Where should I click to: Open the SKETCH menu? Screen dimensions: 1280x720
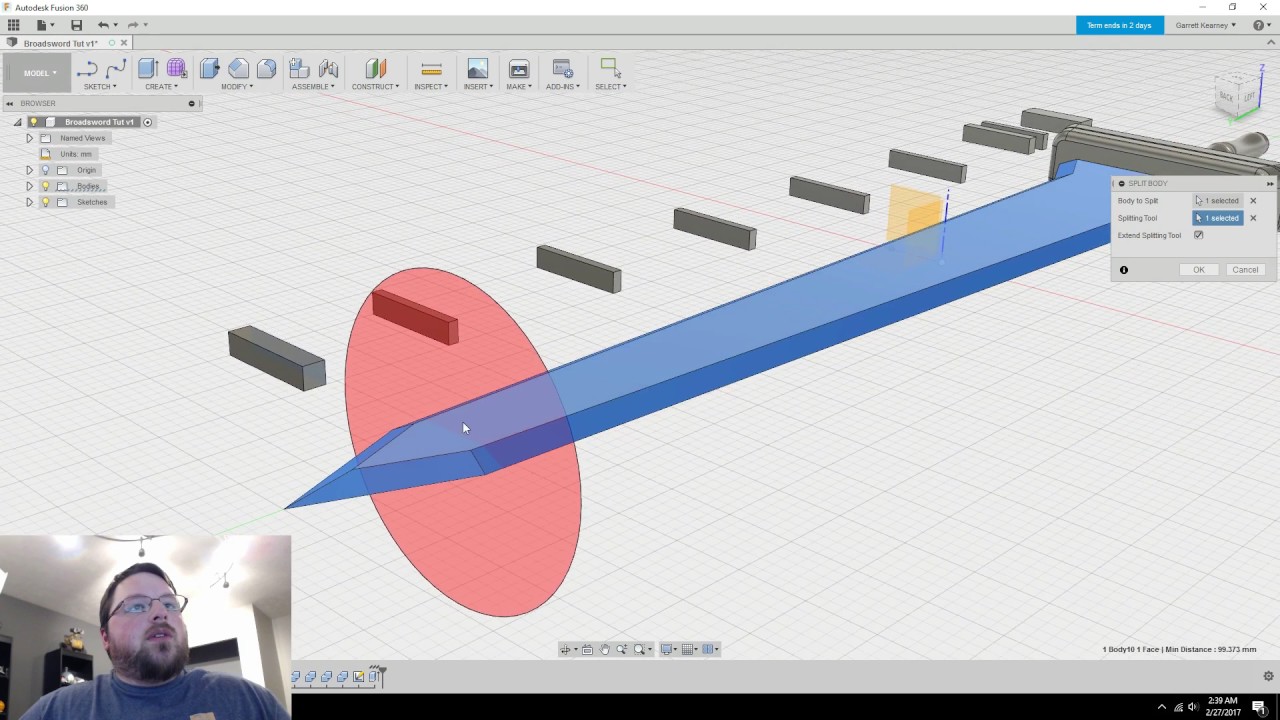[99, 86]
